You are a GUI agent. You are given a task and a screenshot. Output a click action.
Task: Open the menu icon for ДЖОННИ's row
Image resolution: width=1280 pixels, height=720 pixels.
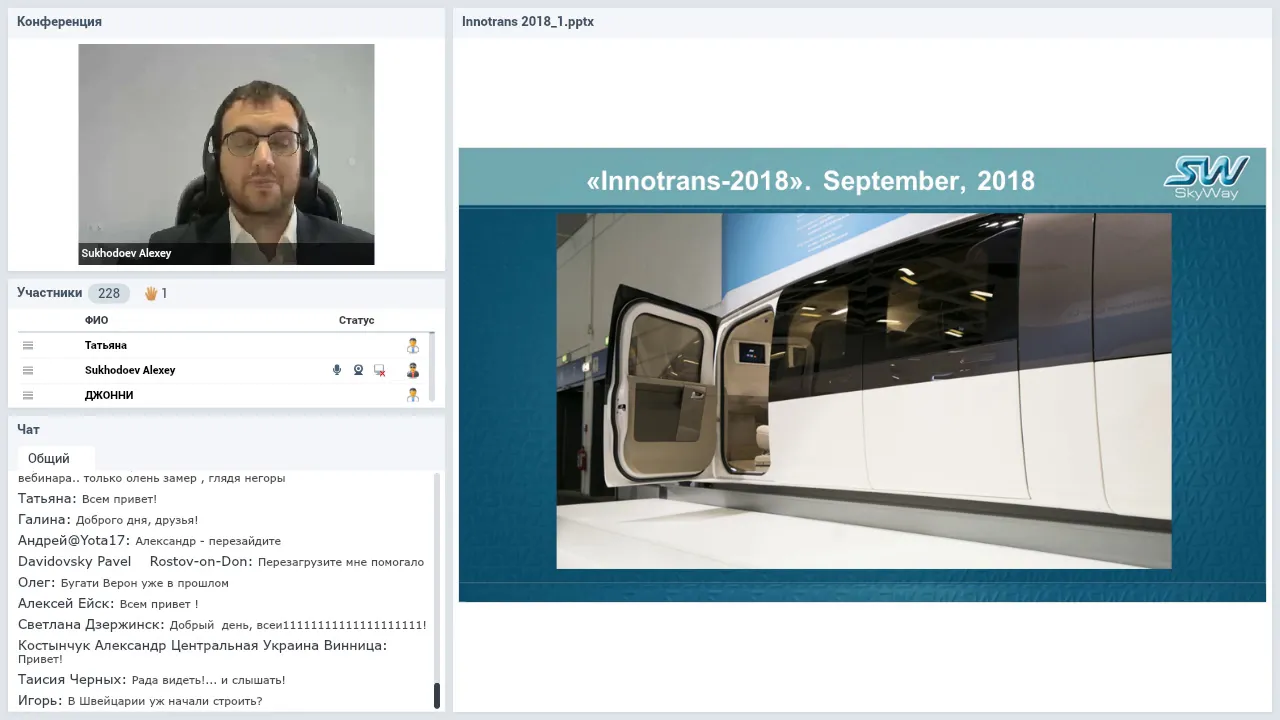point(28,395)
